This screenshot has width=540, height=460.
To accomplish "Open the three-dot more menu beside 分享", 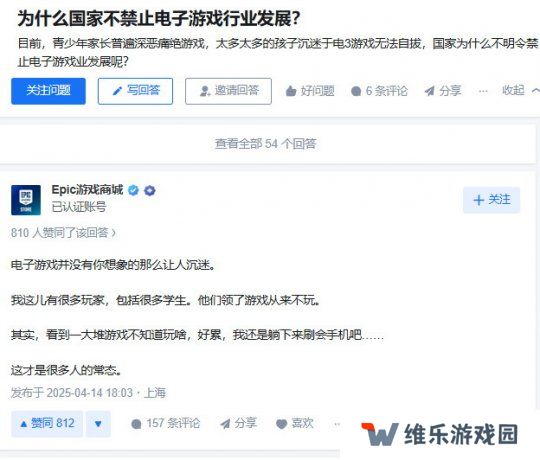I will pos(483,91).
